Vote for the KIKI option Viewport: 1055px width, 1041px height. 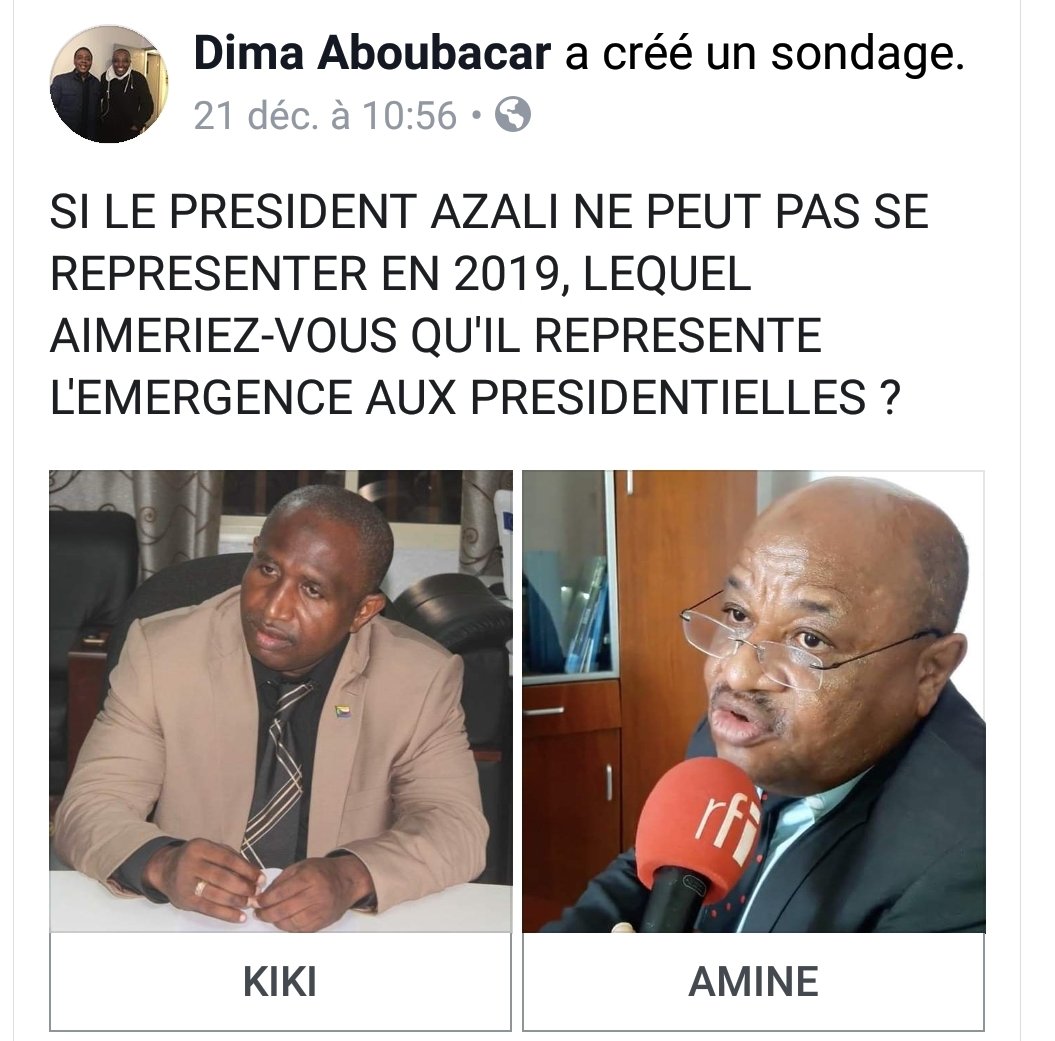coord(280,982)
